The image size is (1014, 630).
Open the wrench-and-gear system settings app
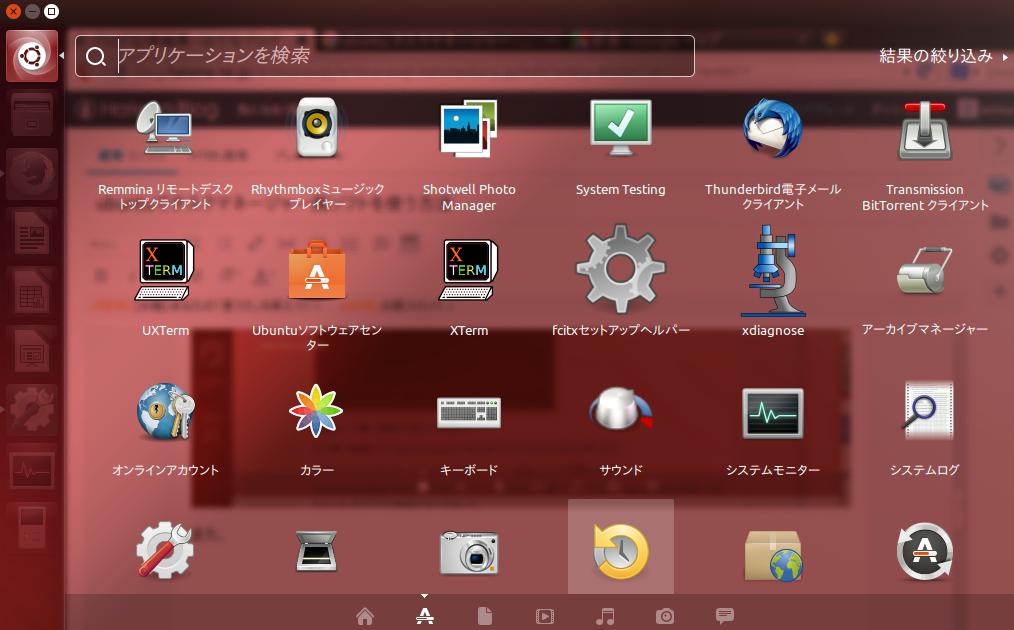click(x=165, y=550)
